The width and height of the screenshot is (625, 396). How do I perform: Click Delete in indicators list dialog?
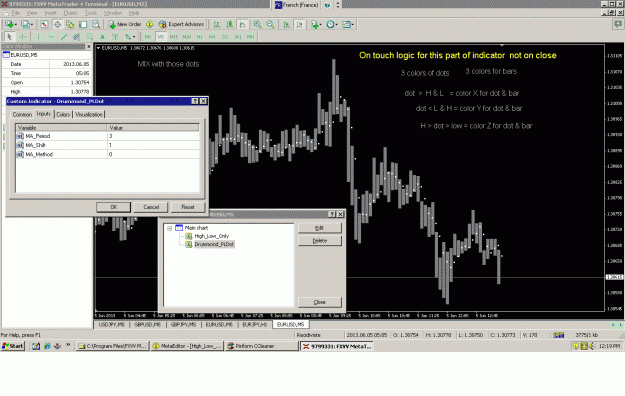point(320,241)
